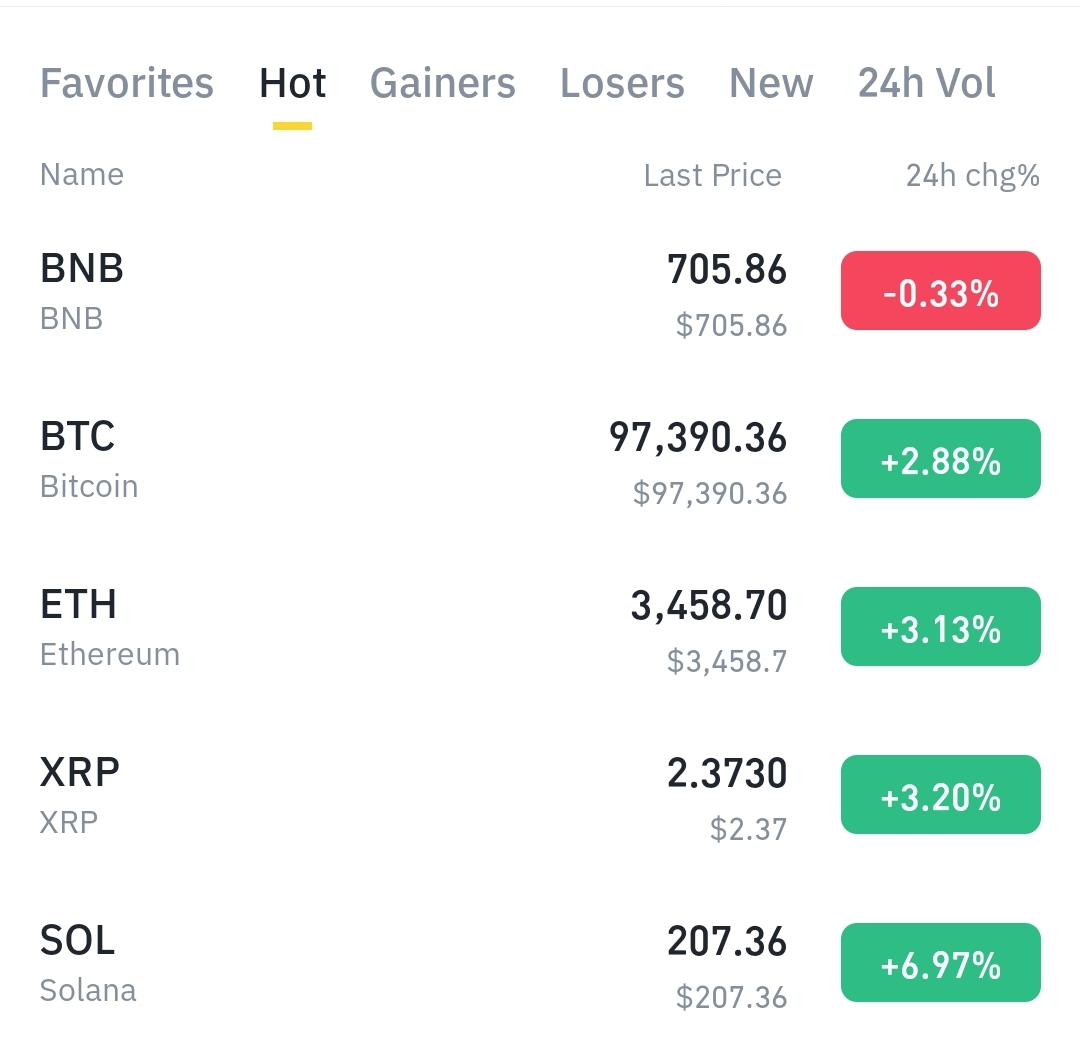Sort by Last Price column header

pos(712,176)
